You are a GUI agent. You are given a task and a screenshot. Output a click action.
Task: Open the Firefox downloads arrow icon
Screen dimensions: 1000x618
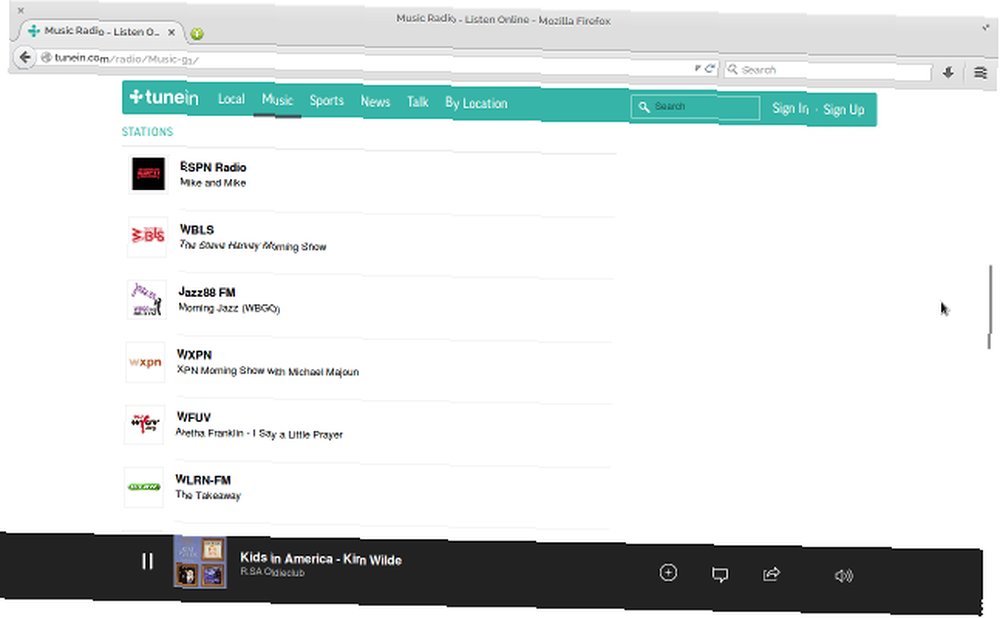(948, 73)
